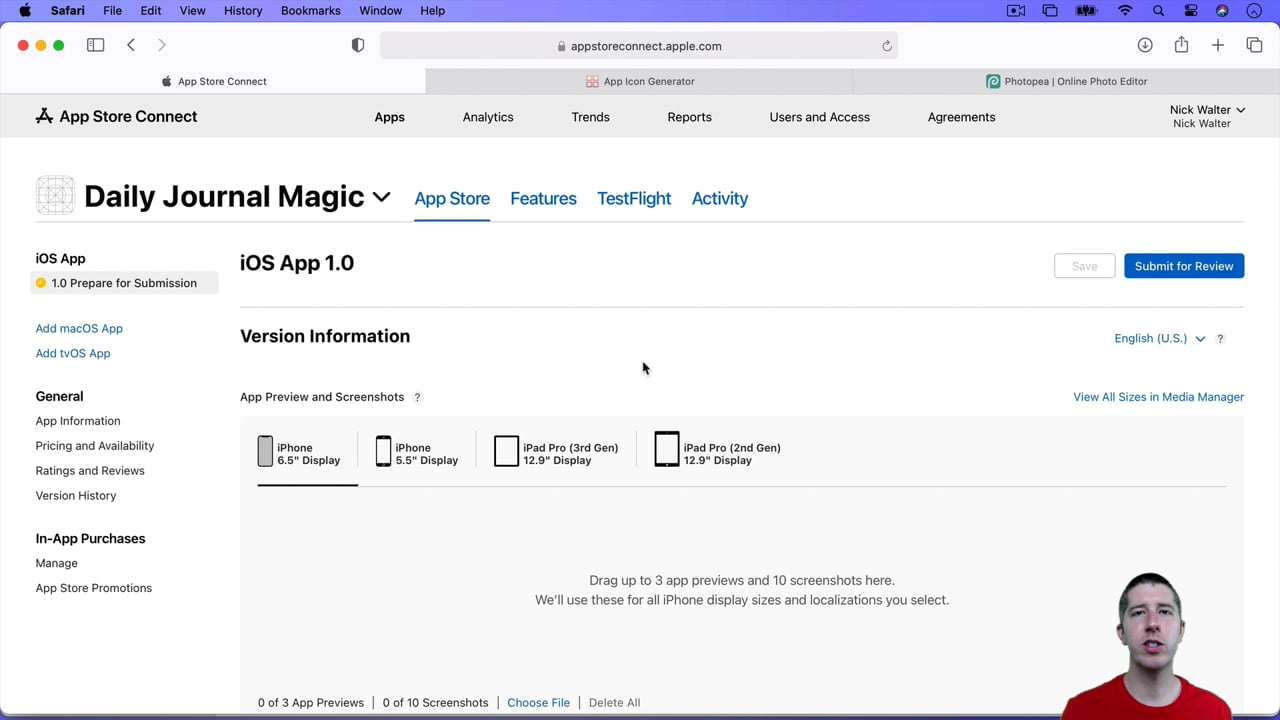Go back with the left arrow
Image resolution: width=1280 pixels, height=720 pixels.
click(131, 45)
